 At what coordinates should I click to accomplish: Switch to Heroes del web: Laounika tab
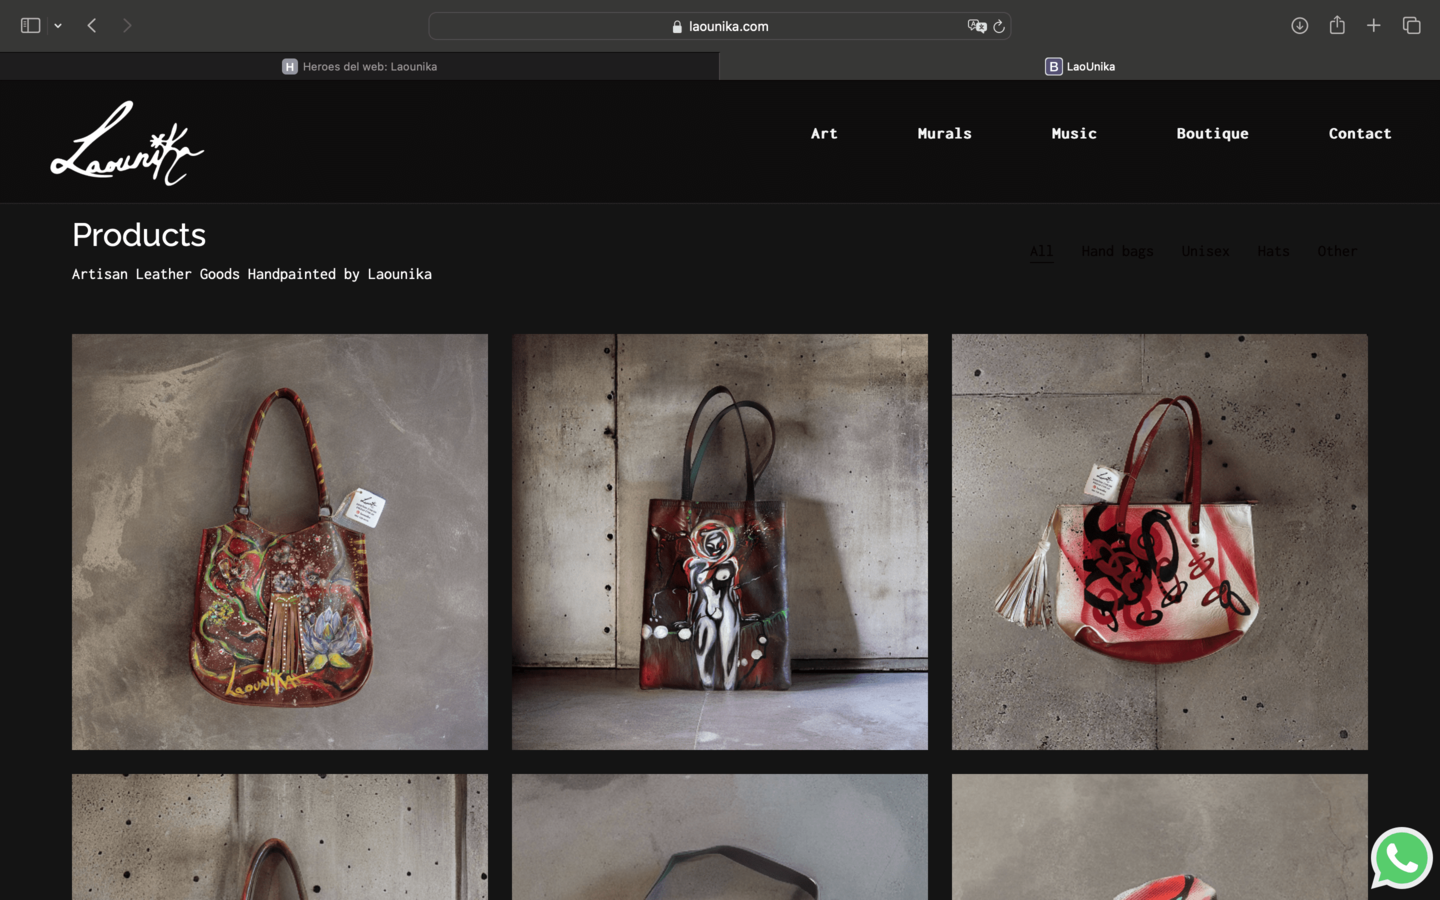point(360,66)
